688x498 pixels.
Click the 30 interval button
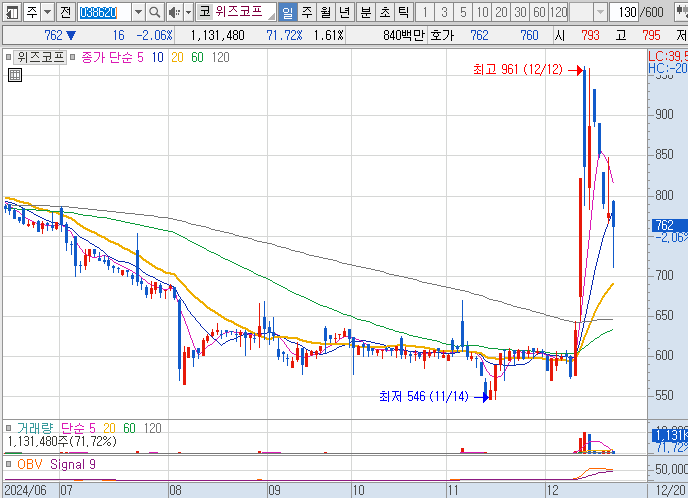(520, 12)
